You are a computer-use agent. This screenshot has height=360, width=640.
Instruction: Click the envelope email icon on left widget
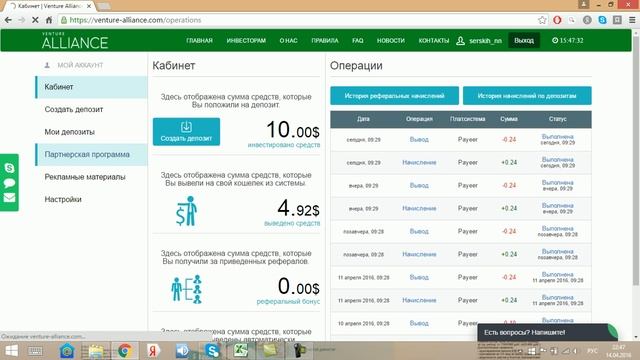(x=9, y=198)
